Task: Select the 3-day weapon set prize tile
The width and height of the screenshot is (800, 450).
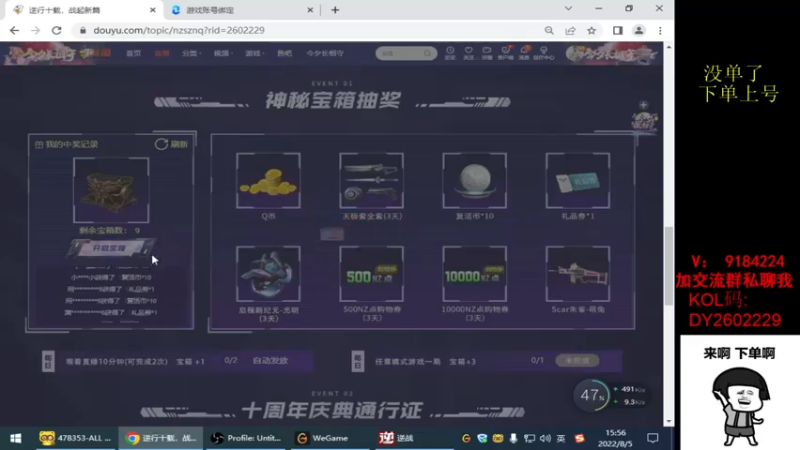Action: 371,181
